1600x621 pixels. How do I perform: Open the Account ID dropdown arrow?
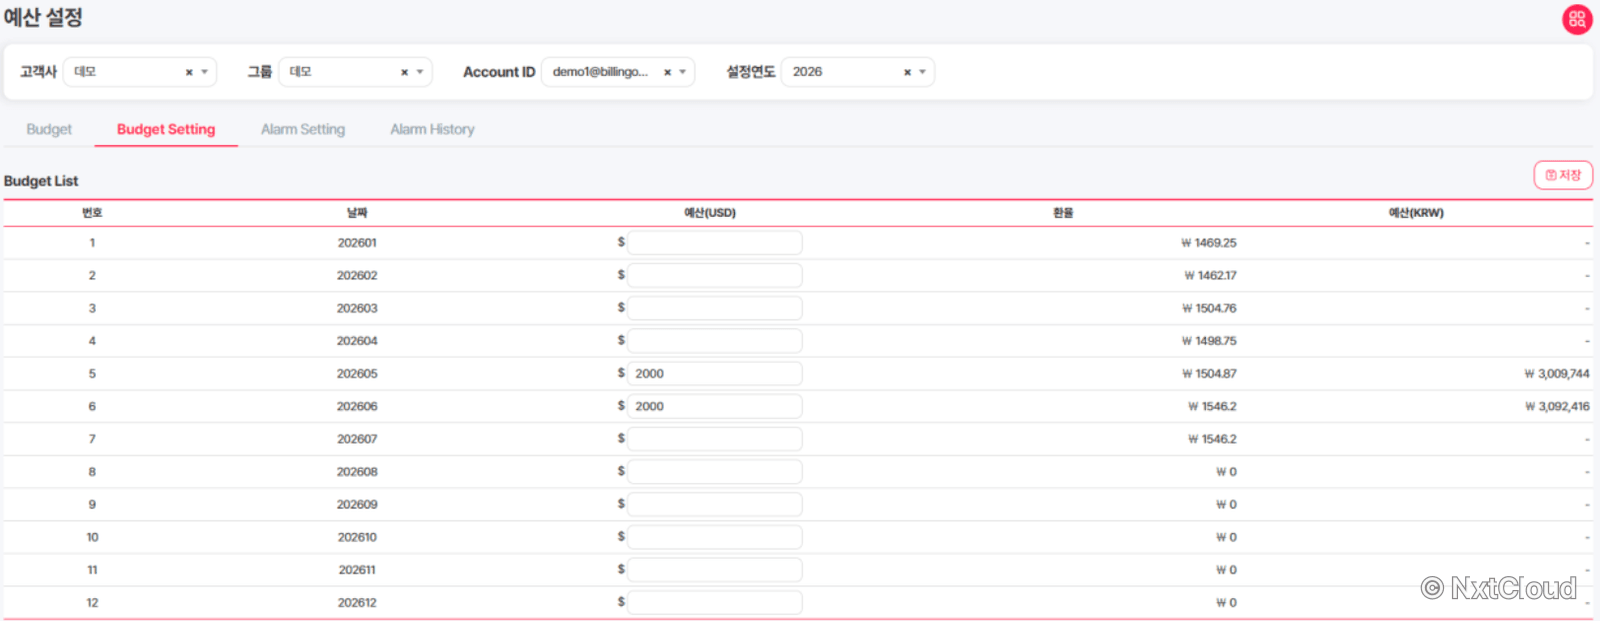point(683,72)
